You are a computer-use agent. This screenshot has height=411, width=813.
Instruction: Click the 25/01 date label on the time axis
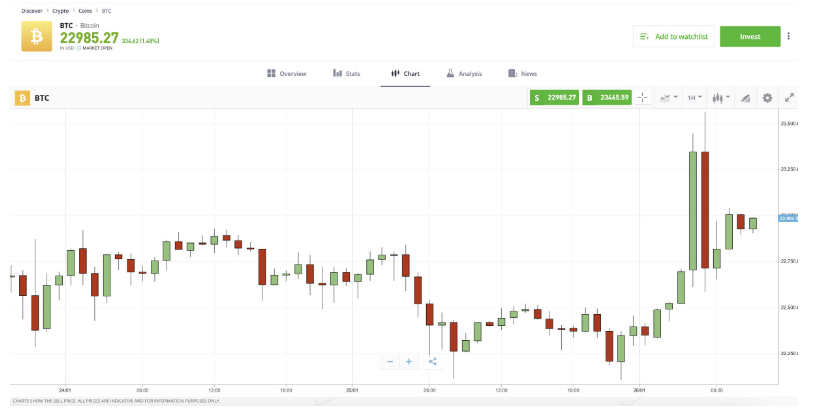click(353, 390)
